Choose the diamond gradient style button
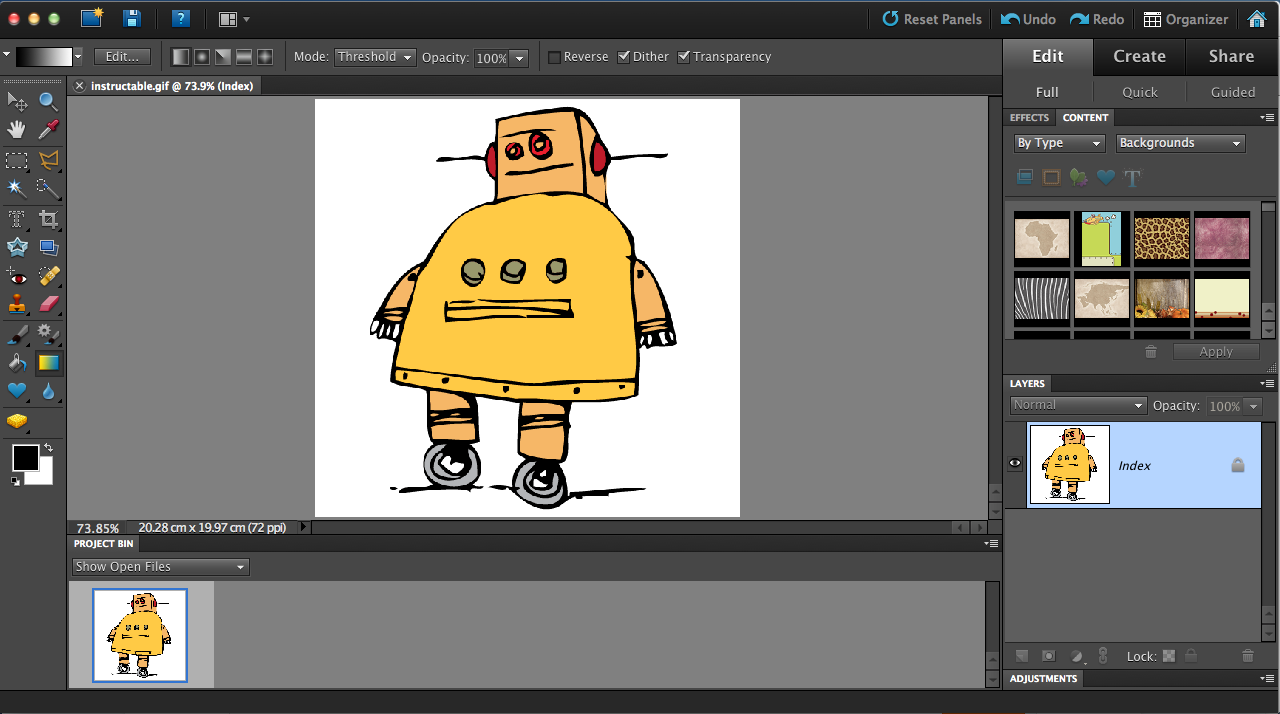Image resolution: width=1280 pixels, height=714 pixels. [x=265, y=57]
